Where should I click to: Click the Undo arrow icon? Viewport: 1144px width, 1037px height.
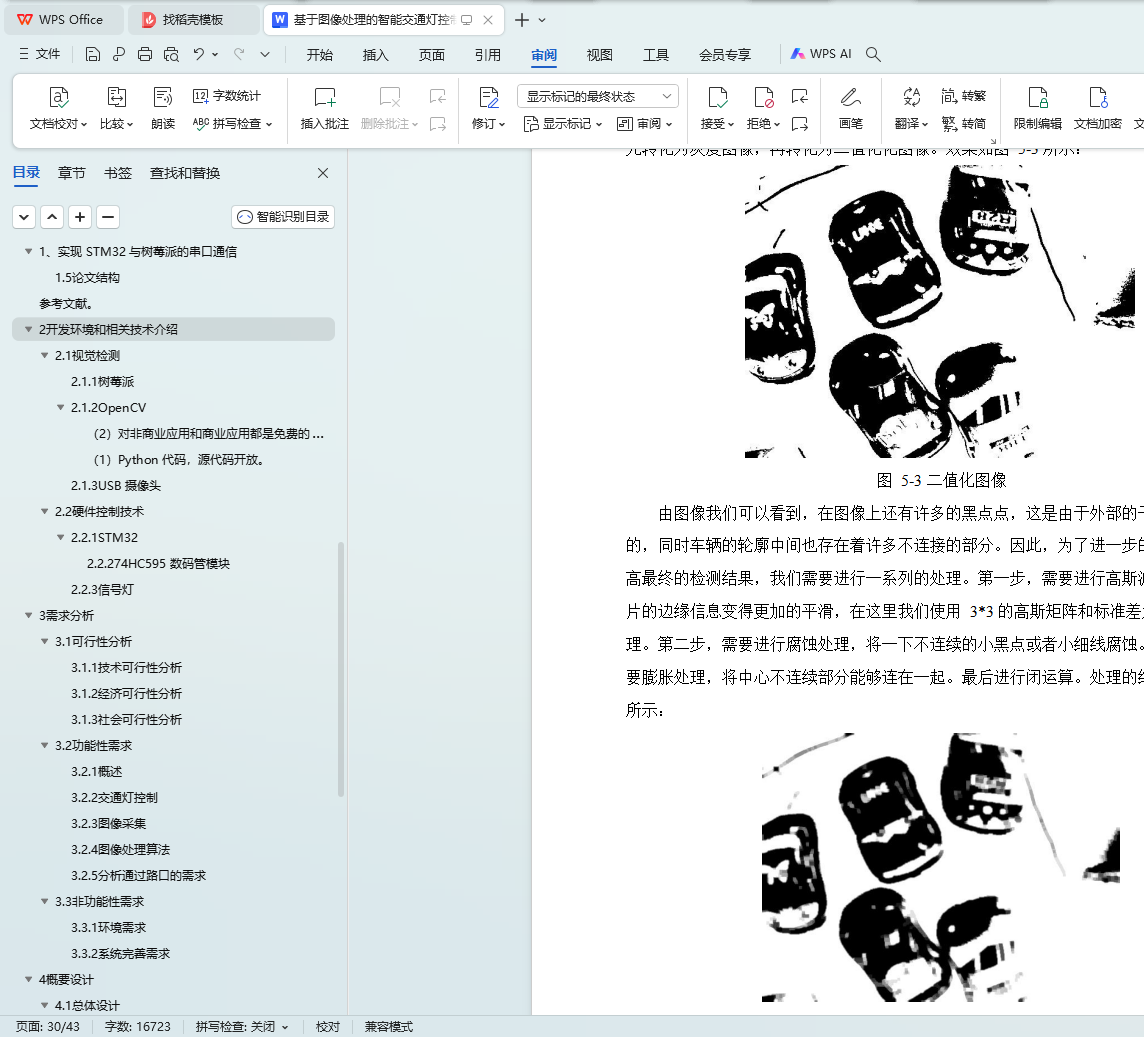[x=198, y=54]
